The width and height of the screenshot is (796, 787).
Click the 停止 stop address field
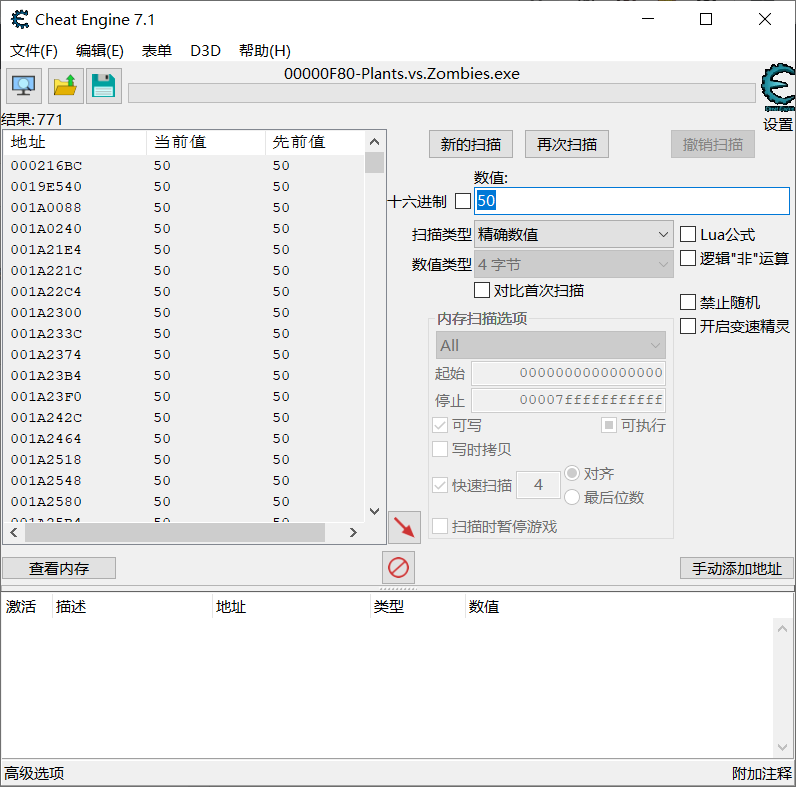click(569, 400)
